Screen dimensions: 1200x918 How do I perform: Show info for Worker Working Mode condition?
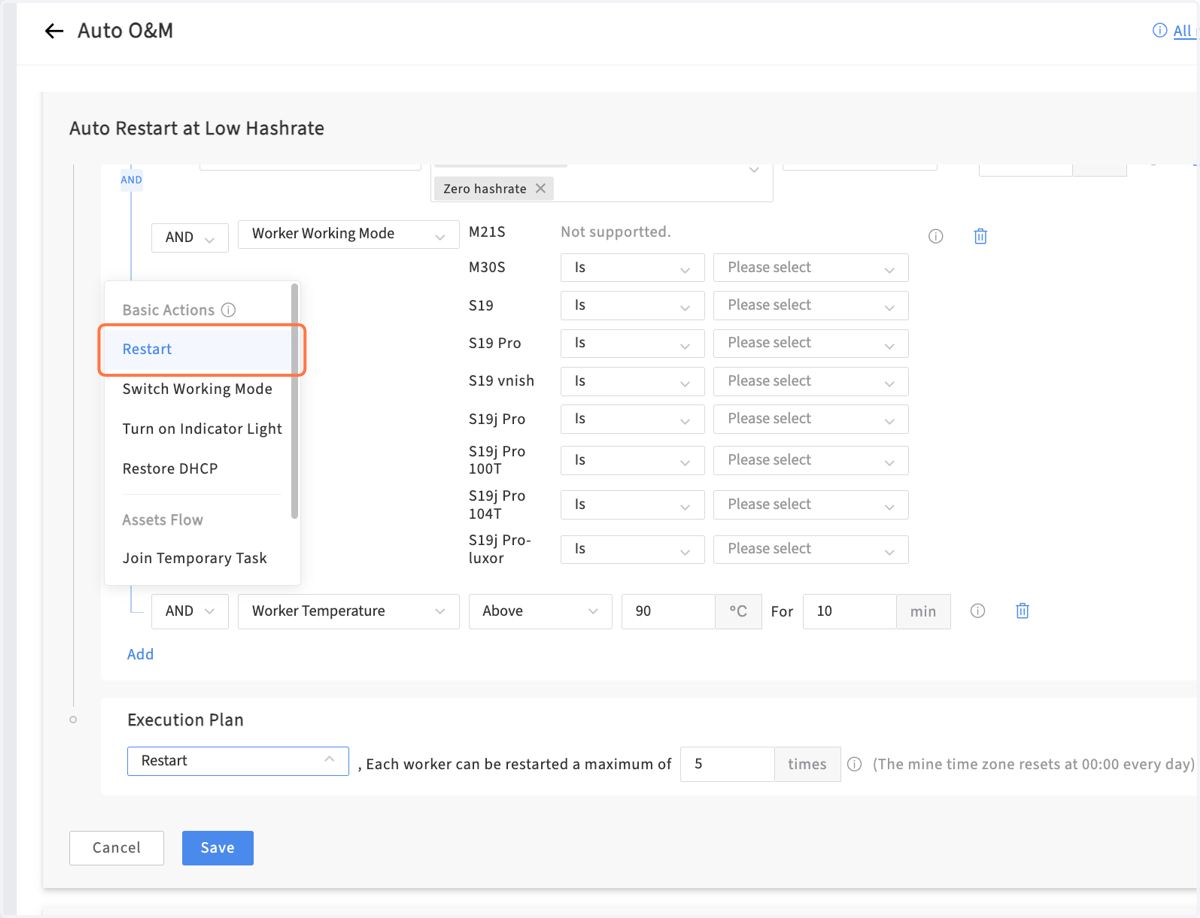pyautogui.click(x=936, y=237)
